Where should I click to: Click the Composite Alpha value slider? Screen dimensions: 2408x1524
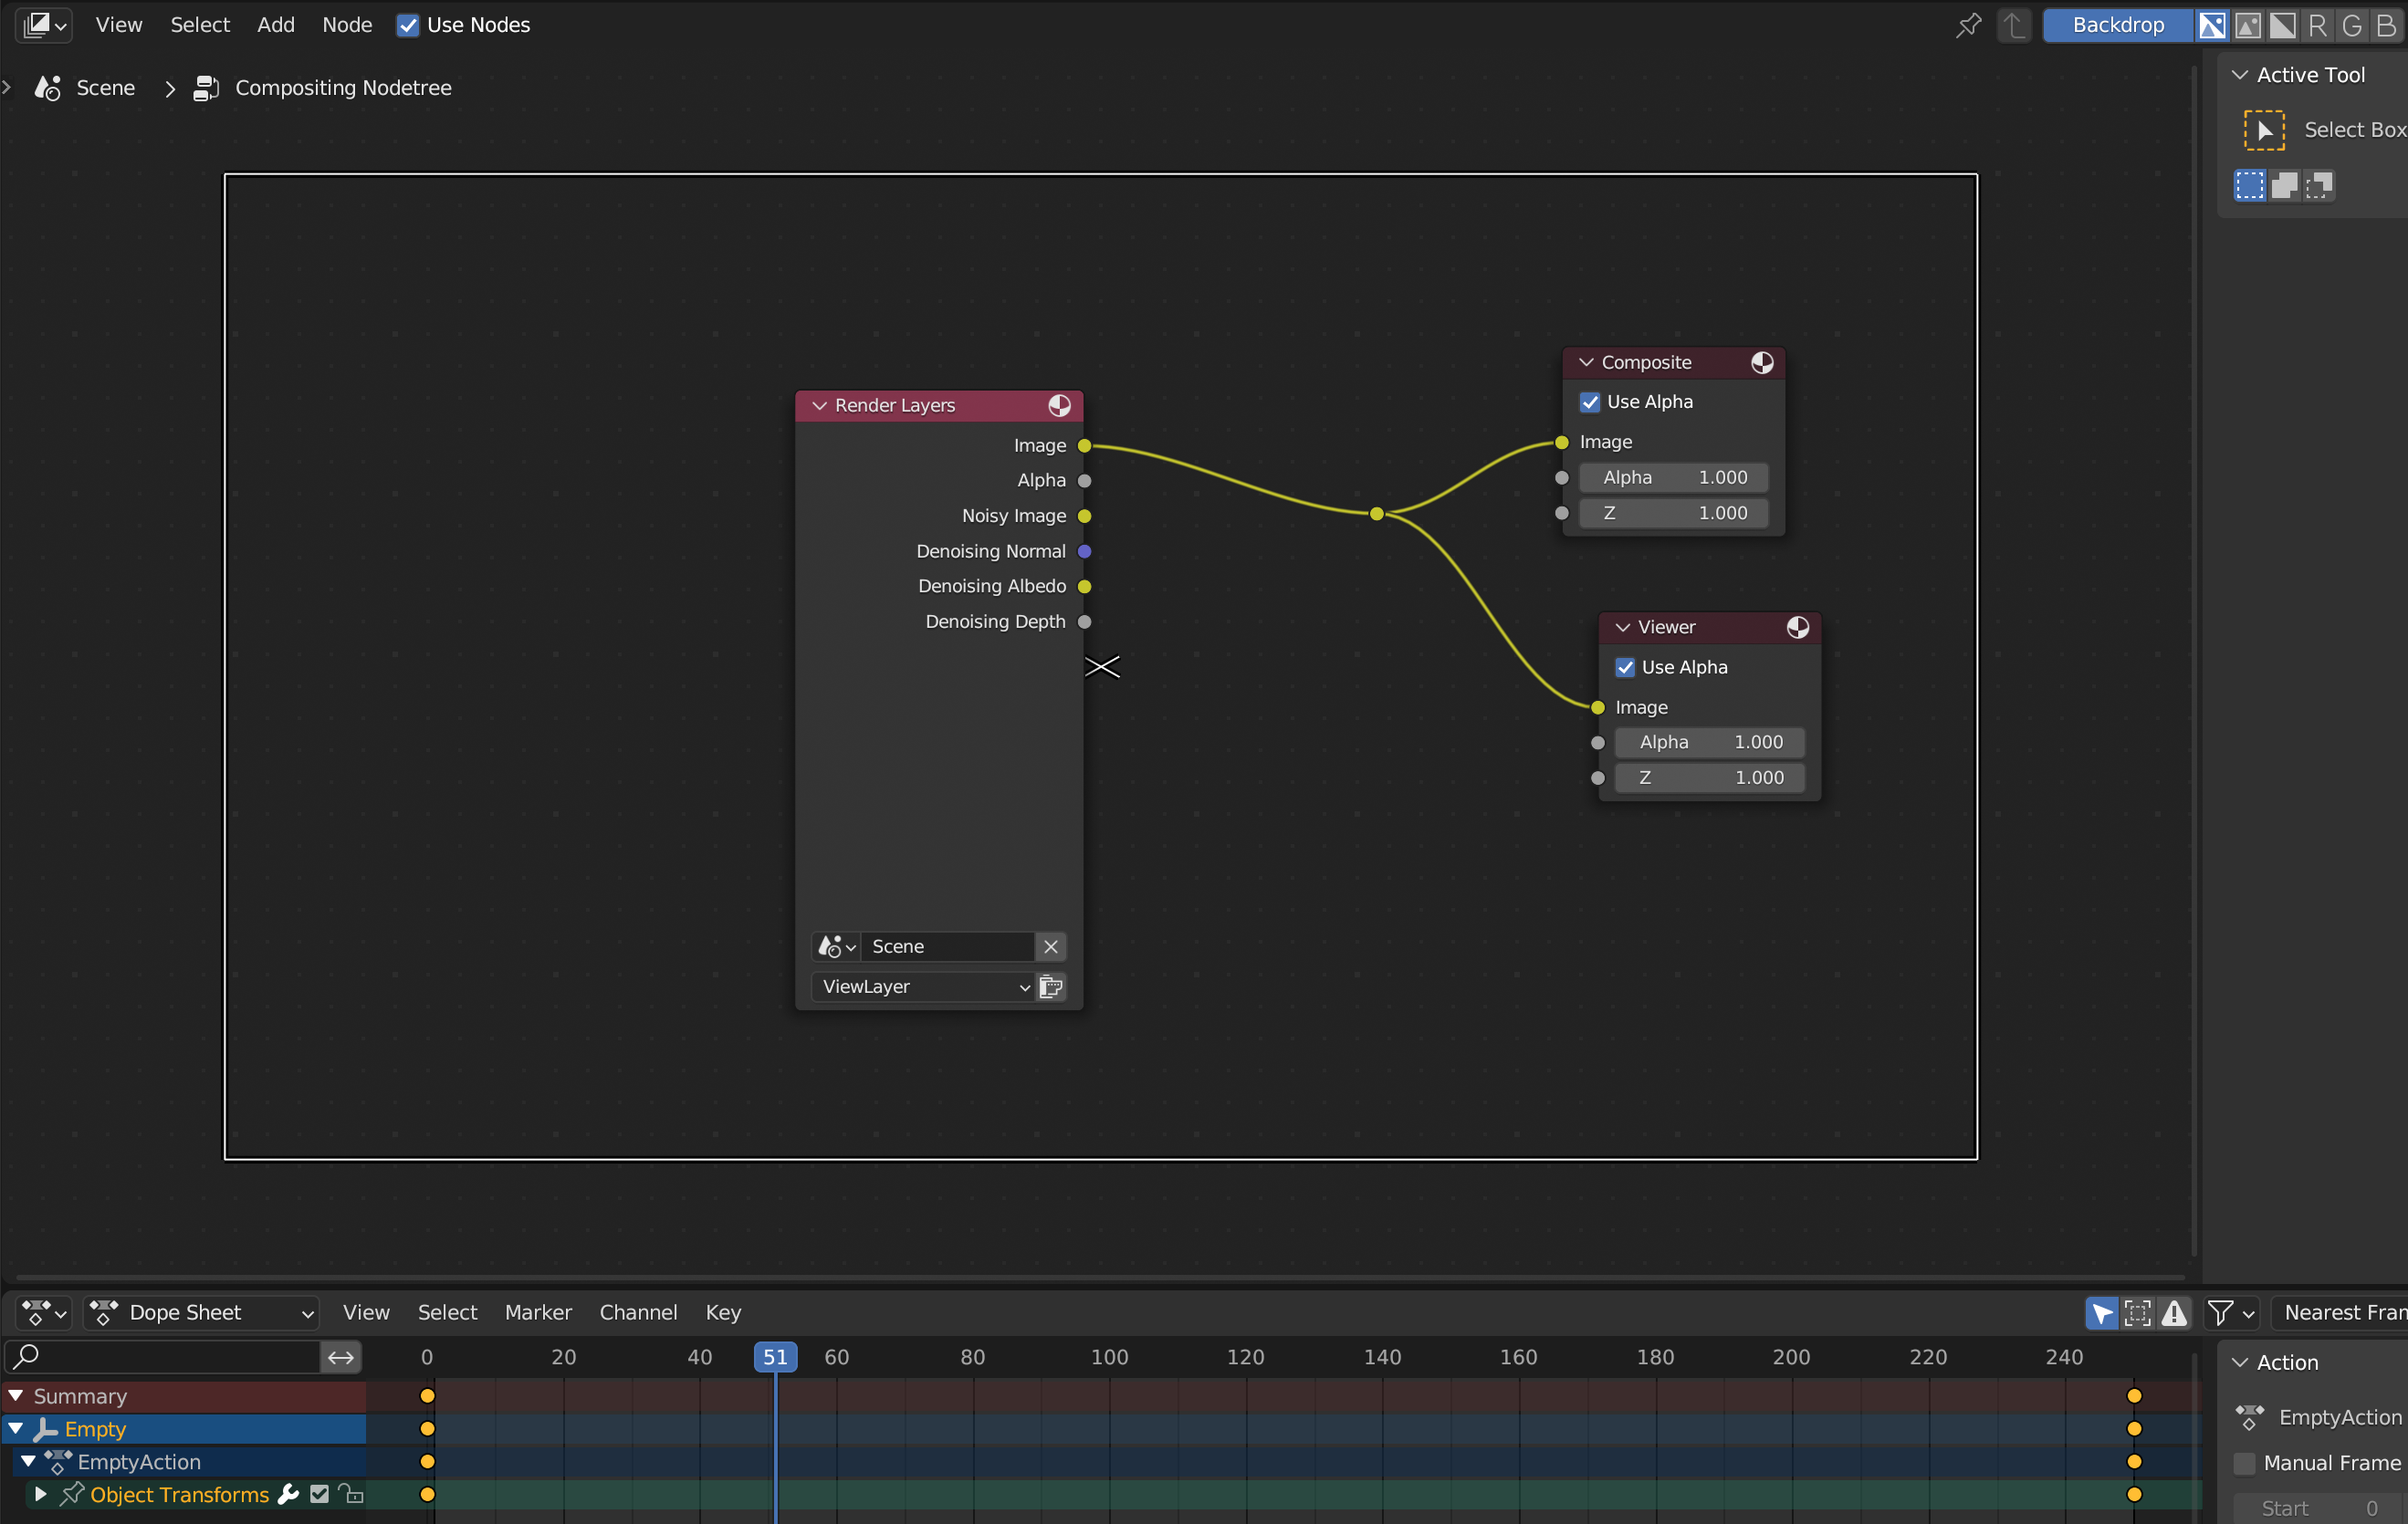(1673, 478)
